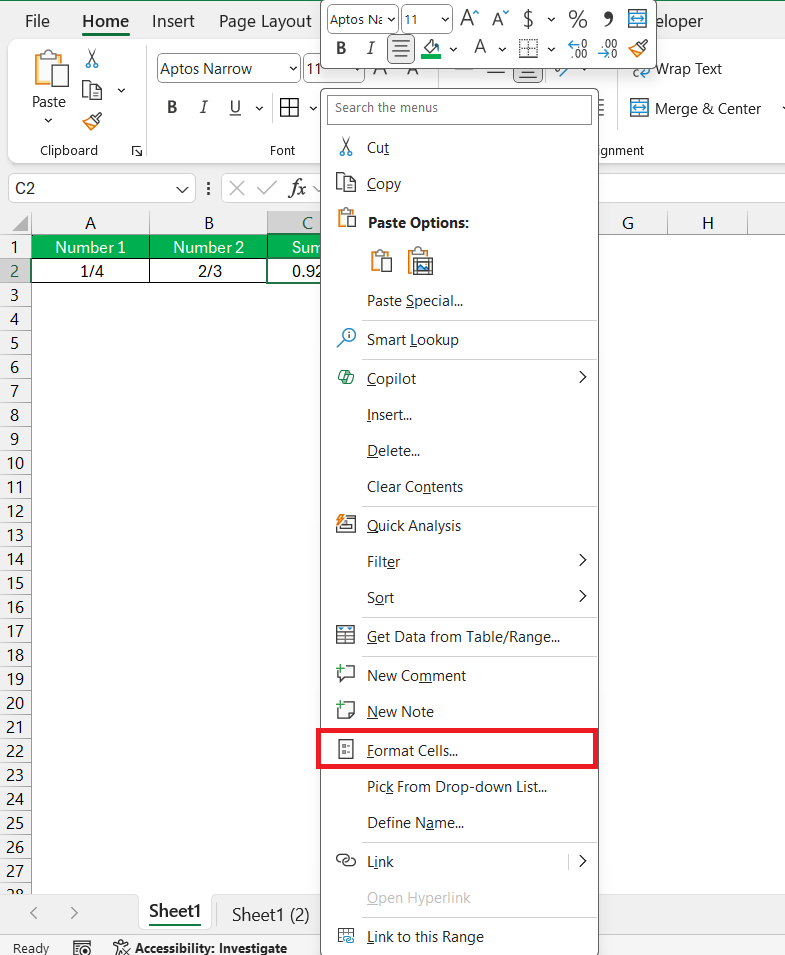Switch to the Page Layout tab
Image resolution: width=785 pixels, height=955 pixels.
pyautogui.click(x=265, y=21)
